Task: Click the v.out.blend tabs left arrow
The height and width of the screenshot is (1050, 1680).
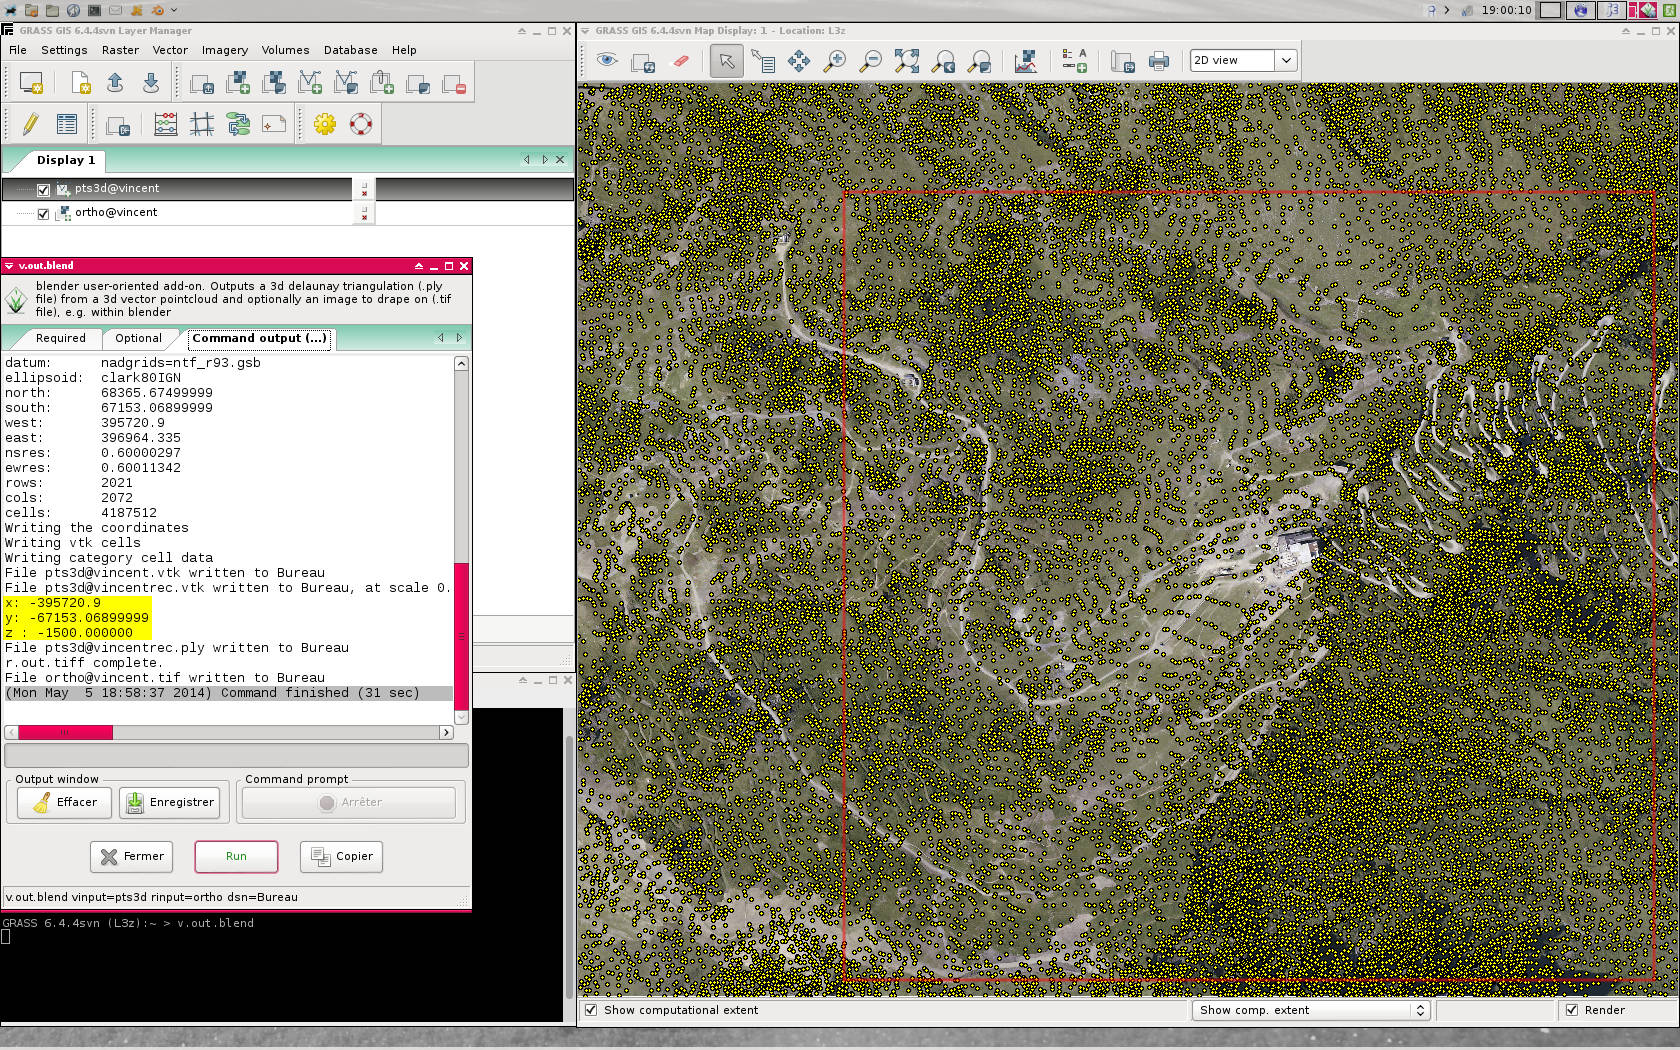Action: [x=441, y=338]
